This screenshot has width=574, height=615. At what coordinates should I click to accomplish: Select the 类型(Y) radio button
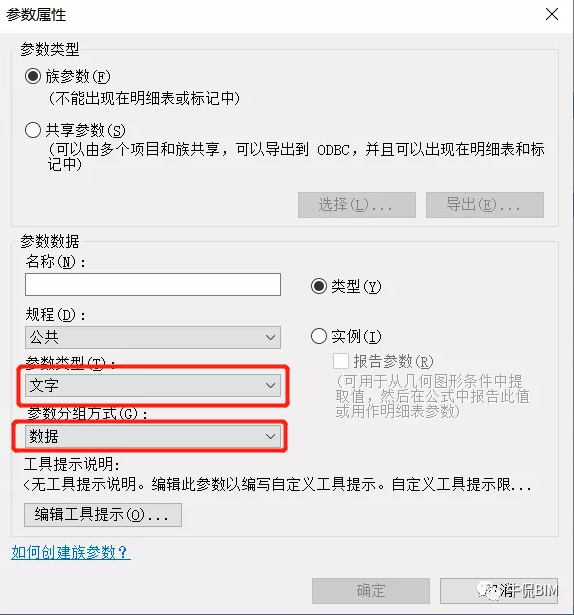pyautogui.click(x=319, y=286)
